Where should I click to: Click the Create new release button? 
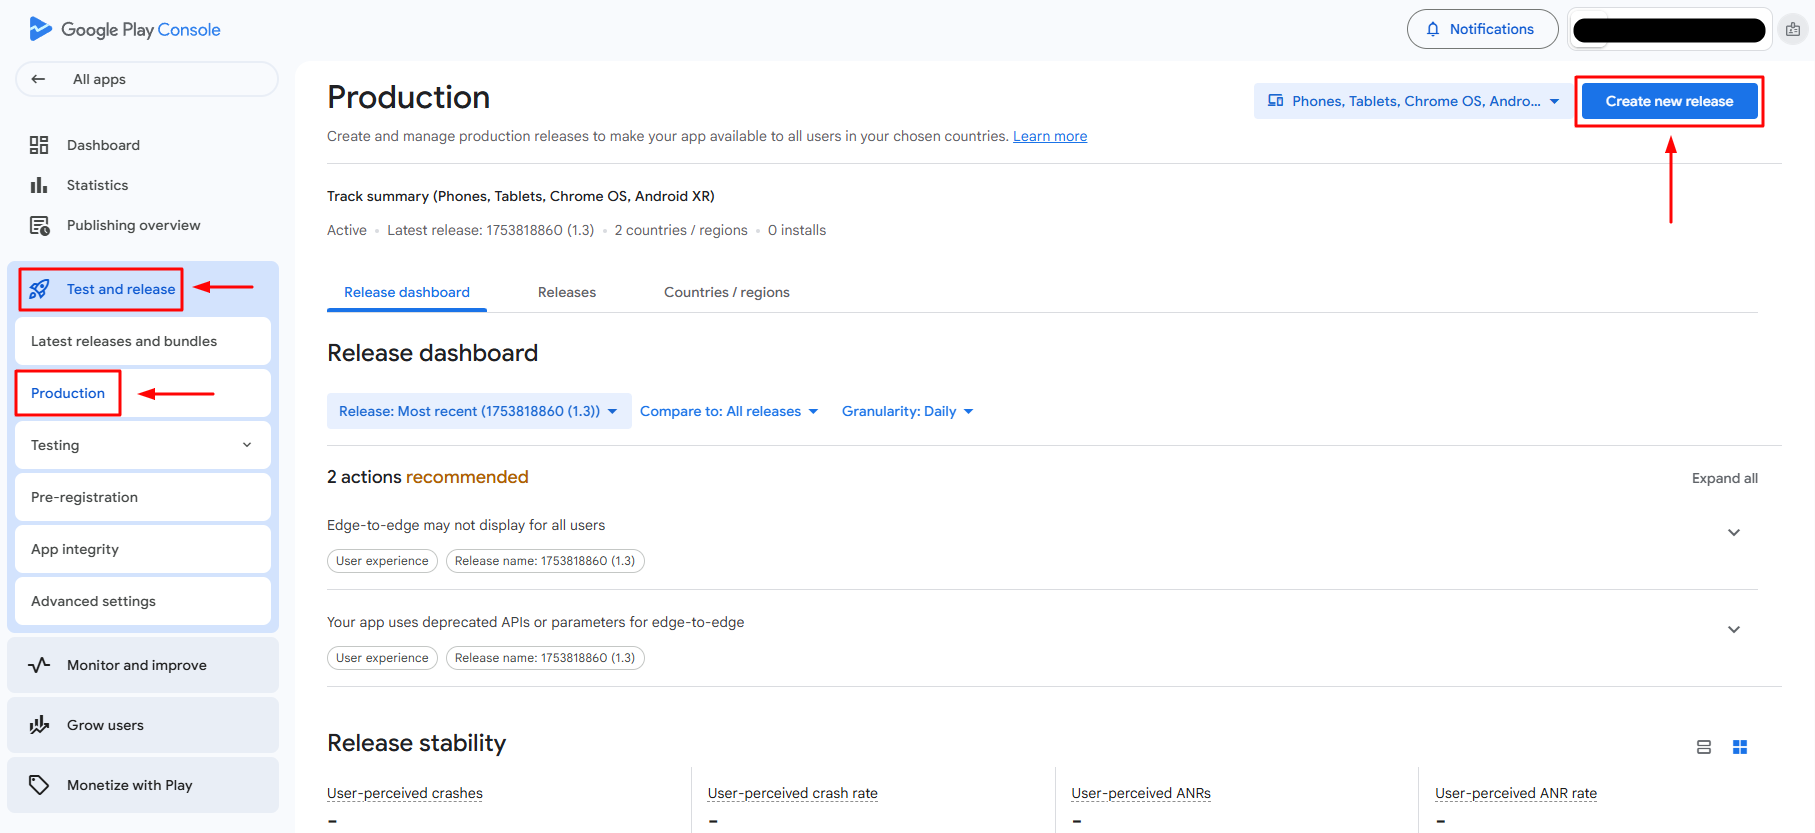coord(1669,101)
